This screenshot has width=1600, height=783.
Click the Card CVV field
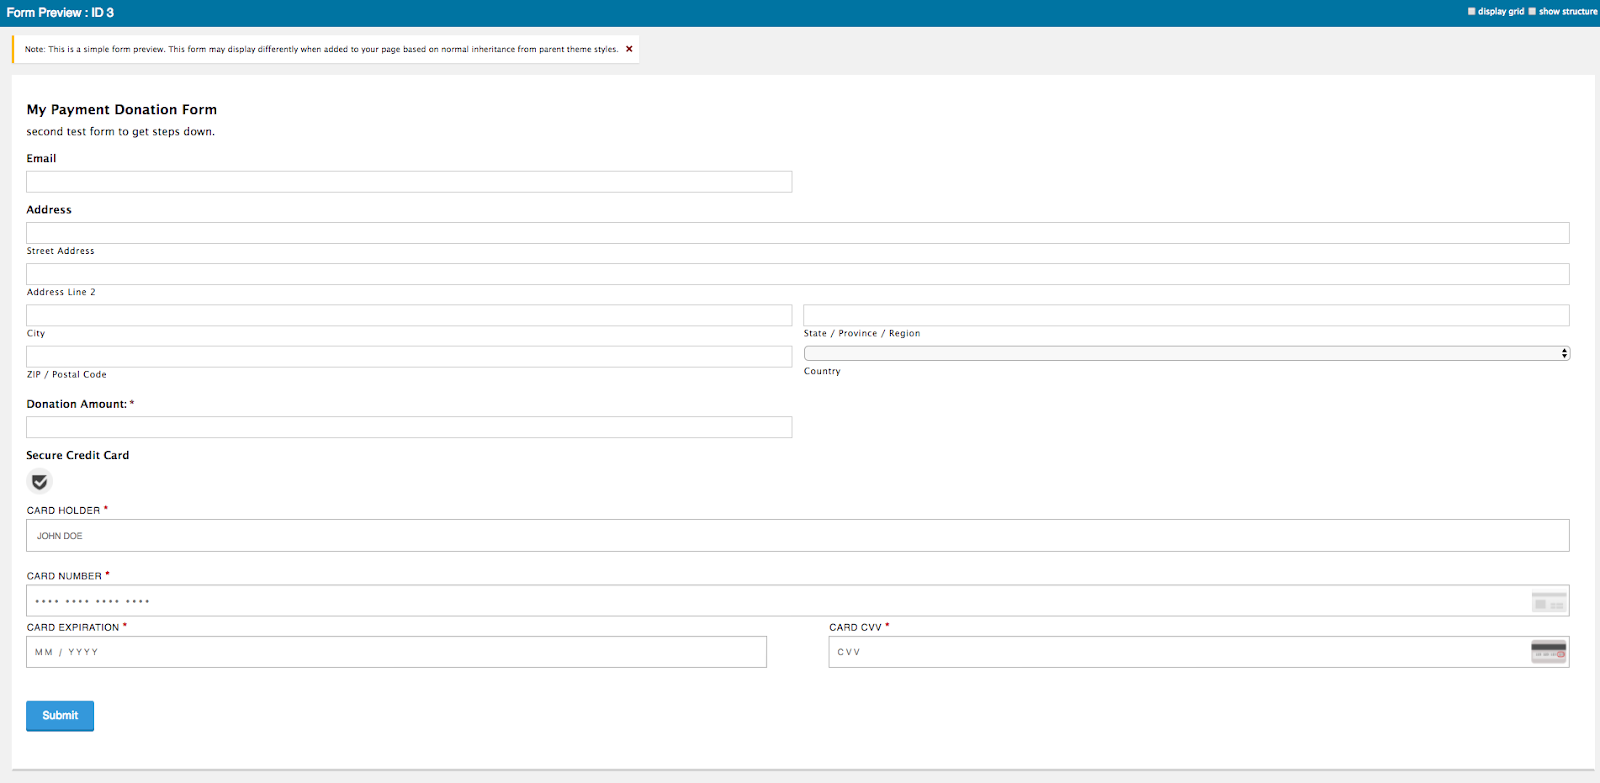(1199, 652)
